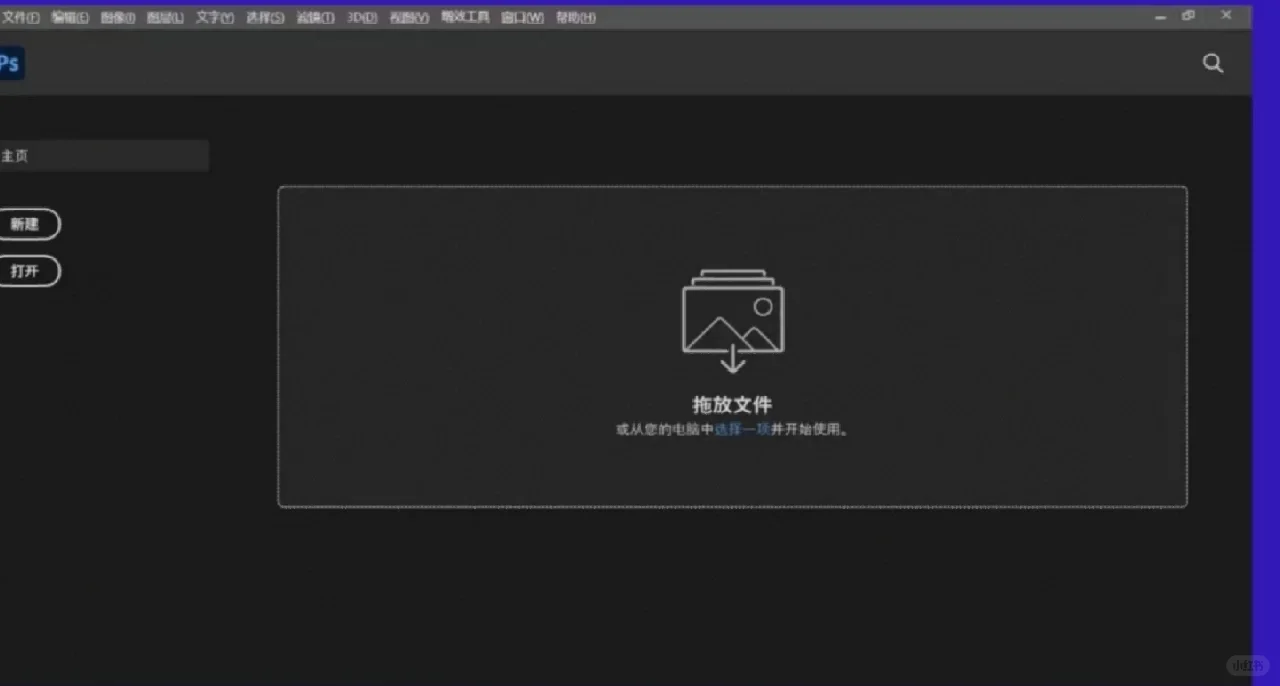Click inside the 拖放文件 drop zone

coord(733,470)
